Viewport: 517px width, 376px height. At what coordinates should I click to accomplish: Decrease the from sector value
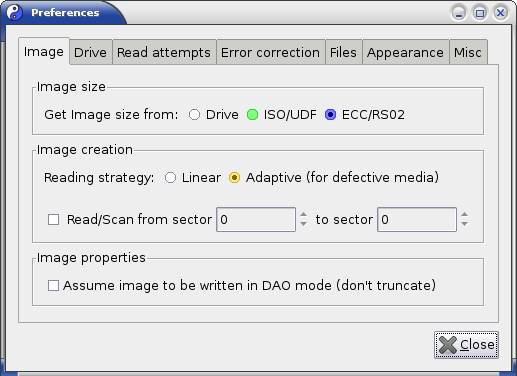pyautogui.click(x=303, y=224)
